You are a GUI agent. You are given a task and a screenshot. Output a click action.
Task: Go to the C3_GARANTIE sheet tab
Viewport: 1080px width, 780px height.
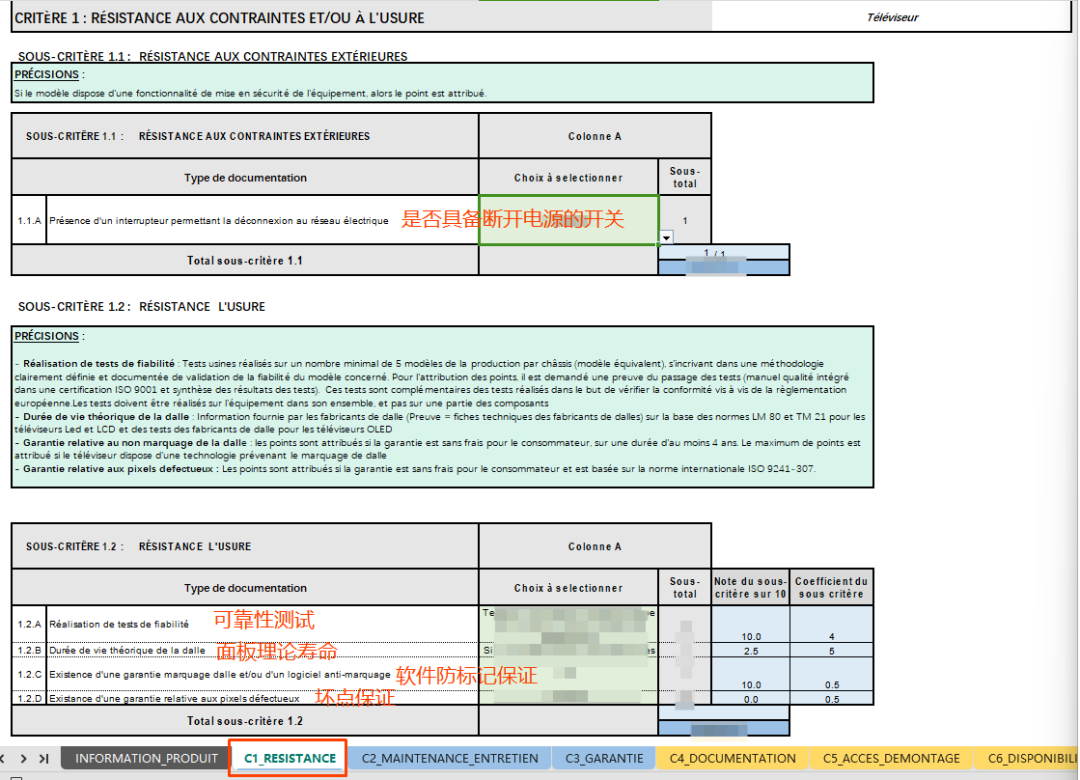pos(604,758)
